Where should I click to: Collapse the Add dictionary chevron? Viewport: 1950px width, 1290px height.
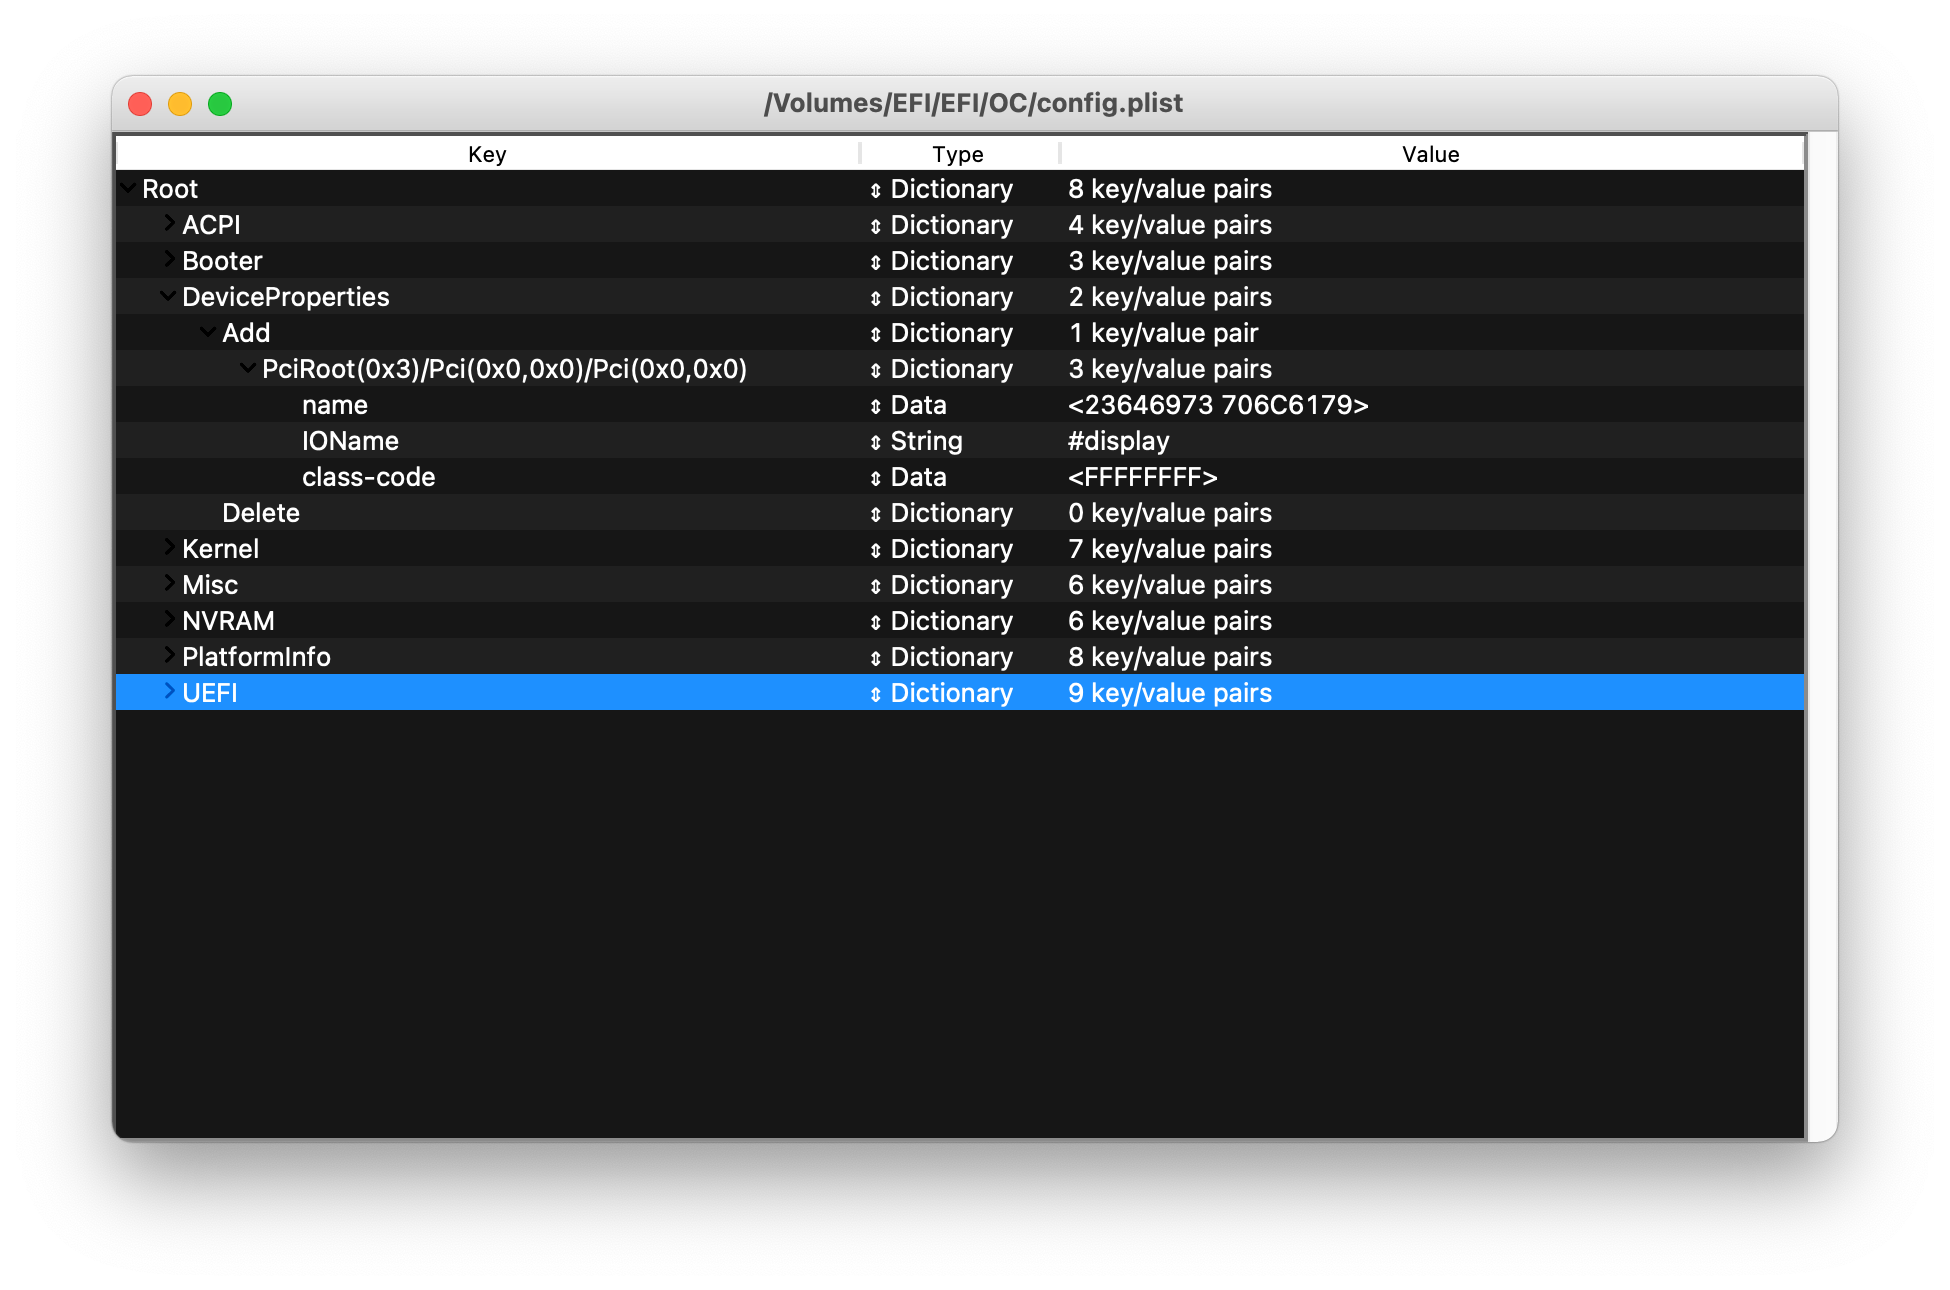[208, 332]
